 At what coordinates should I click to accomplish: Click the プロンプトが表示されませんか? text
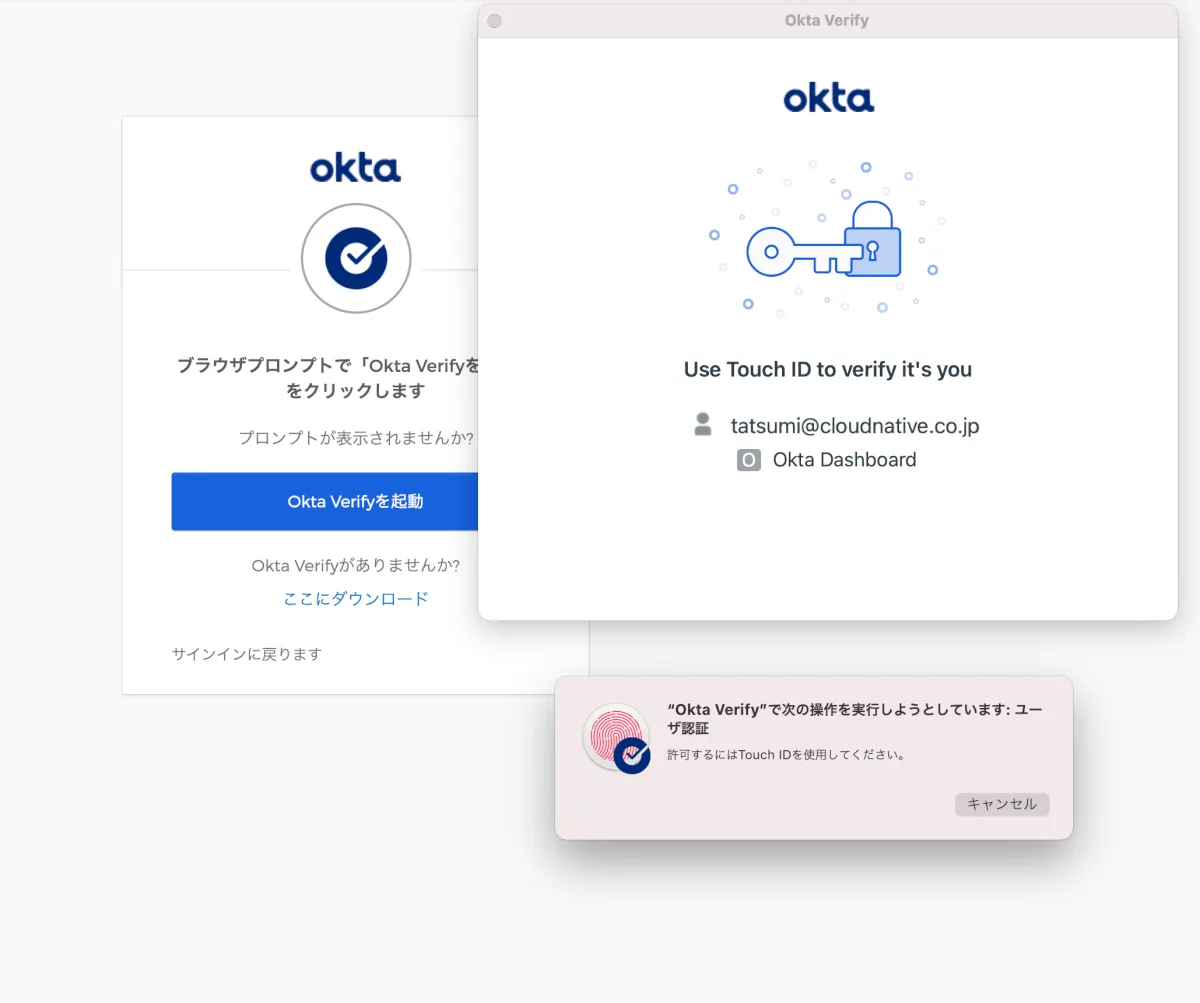click(356, 438)
